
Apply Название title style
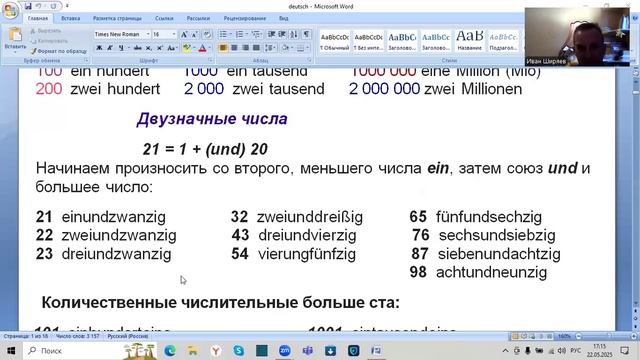click(x=469, y=41)
